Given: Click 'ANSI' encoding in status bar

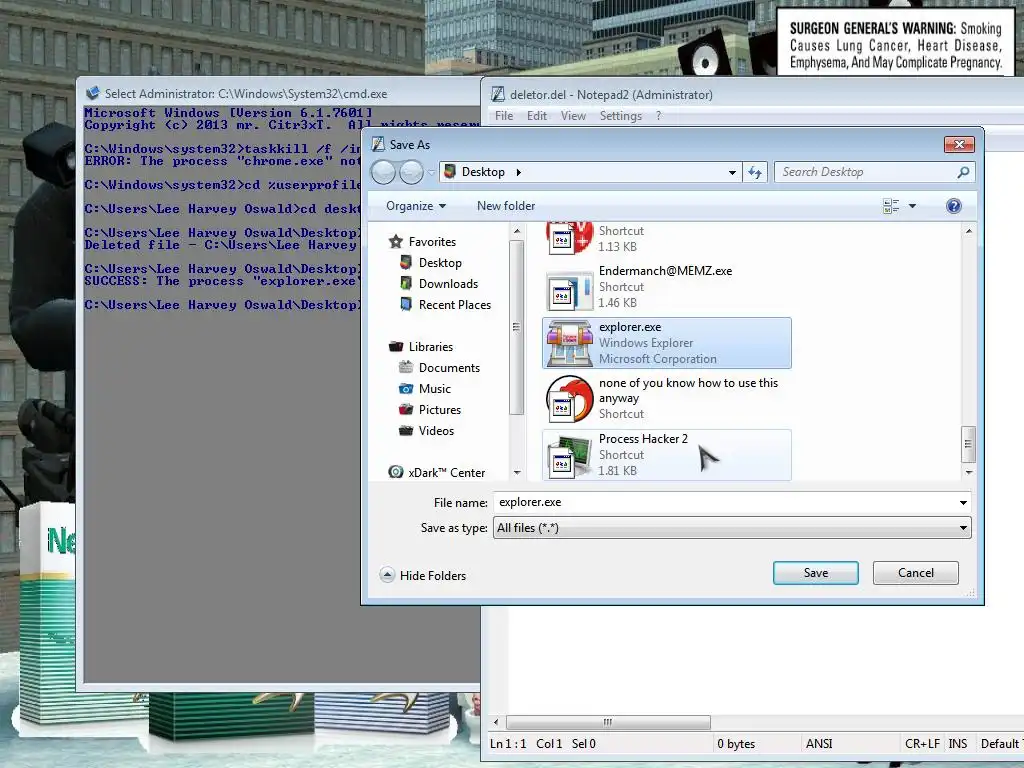Looking at the screenshot, I should (819, 744).
